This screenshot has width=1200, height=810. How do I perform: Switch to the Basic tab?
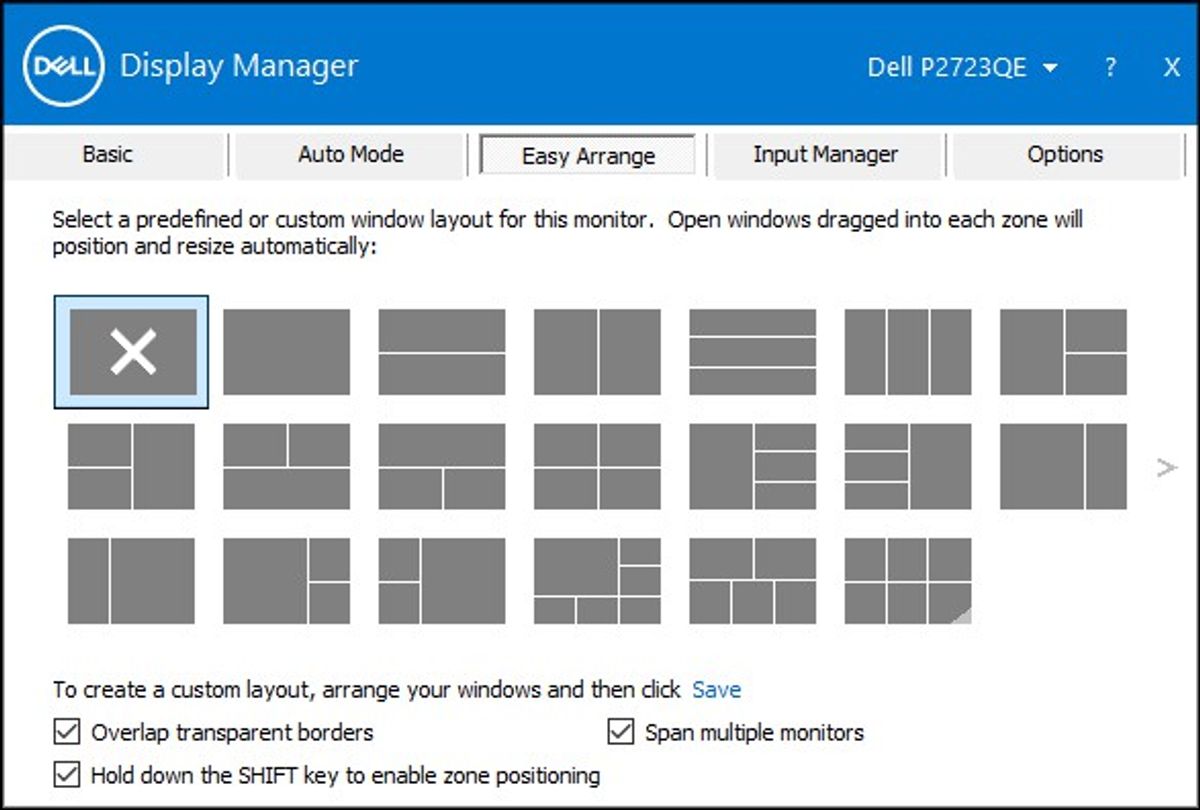tap(107, 155)
